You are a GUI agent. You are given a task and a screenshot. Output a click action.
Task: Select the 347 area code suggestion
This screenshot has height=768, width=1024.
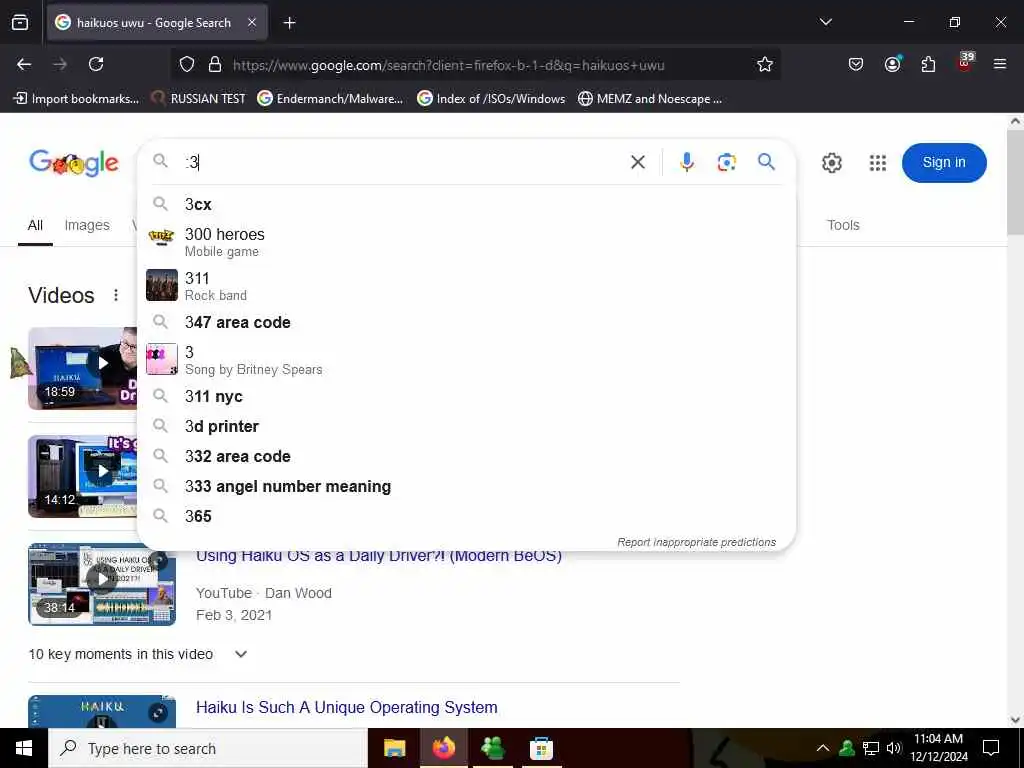466,323
